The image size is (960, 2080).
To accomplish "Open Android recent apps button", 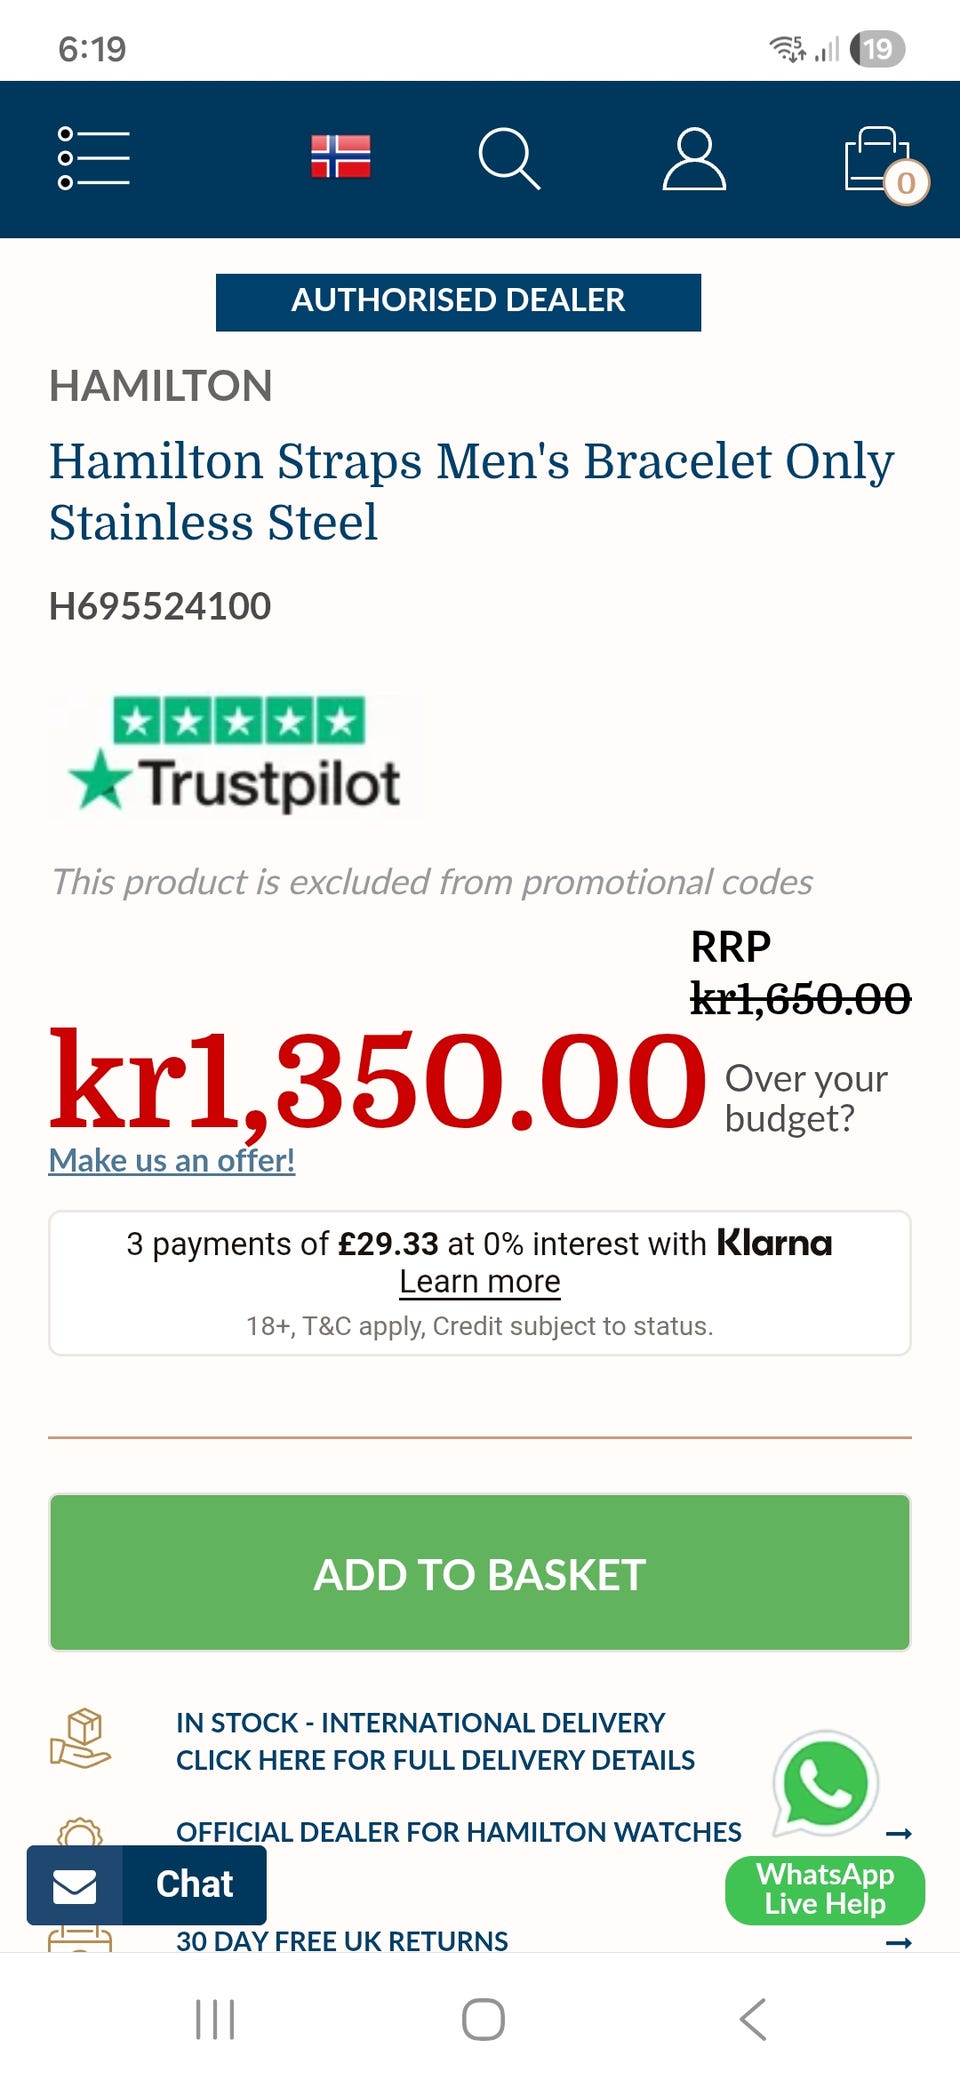I will click(215, 2019).
